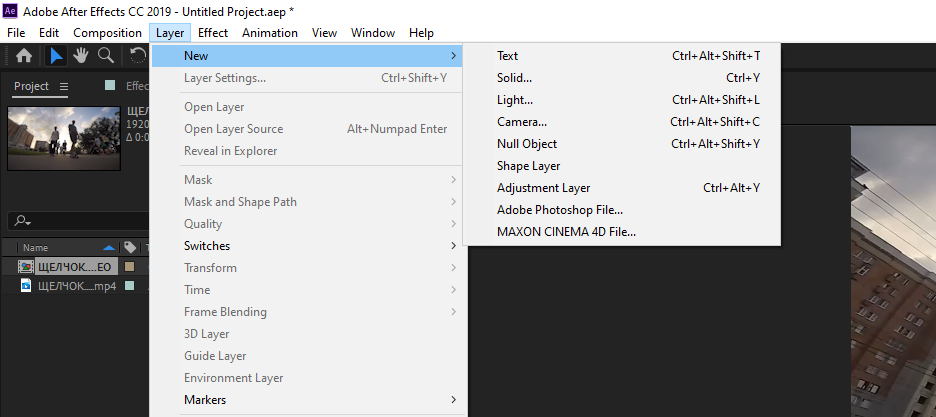Image resolution: width=936 pixels, height=417 pixels.
Task: Expand the Quality submenu
Action: (307, 224)
